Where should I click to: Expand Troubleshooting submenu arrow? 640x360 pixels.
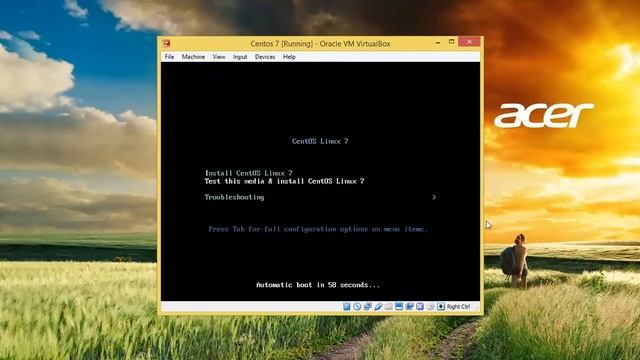coord(434,197)
